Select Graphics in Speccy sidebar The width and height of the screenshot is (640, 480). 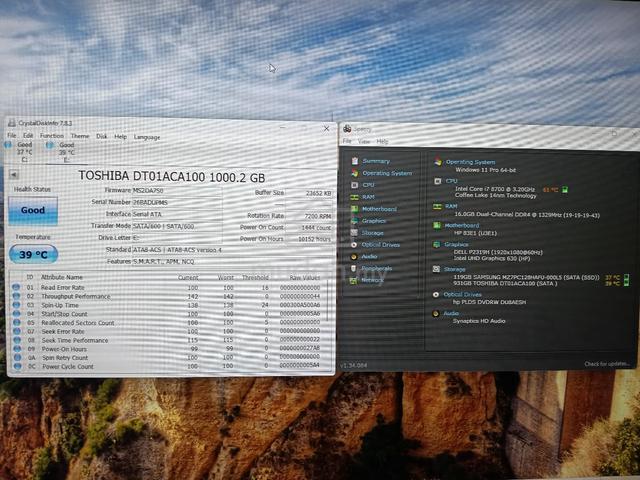click(x=374, y=221)
